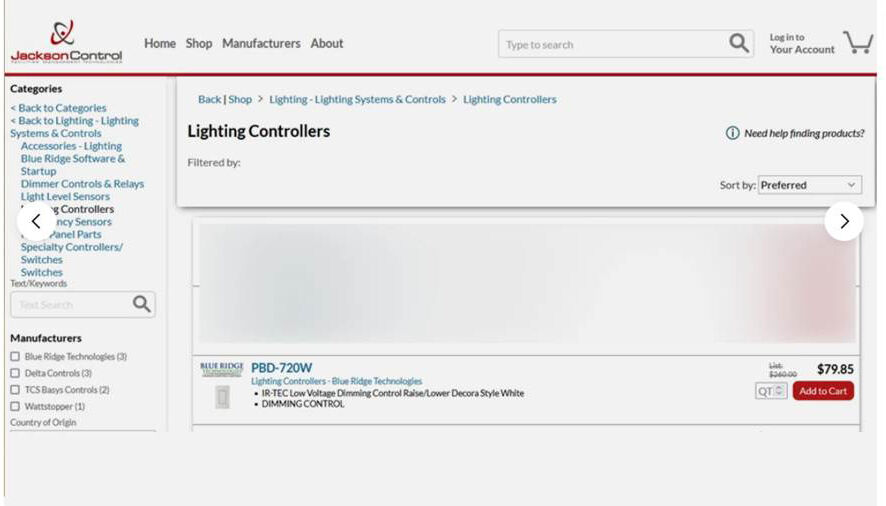
Task: Click the sidebar keyword search magnifier icon
Action: click(x=142, y=304)
